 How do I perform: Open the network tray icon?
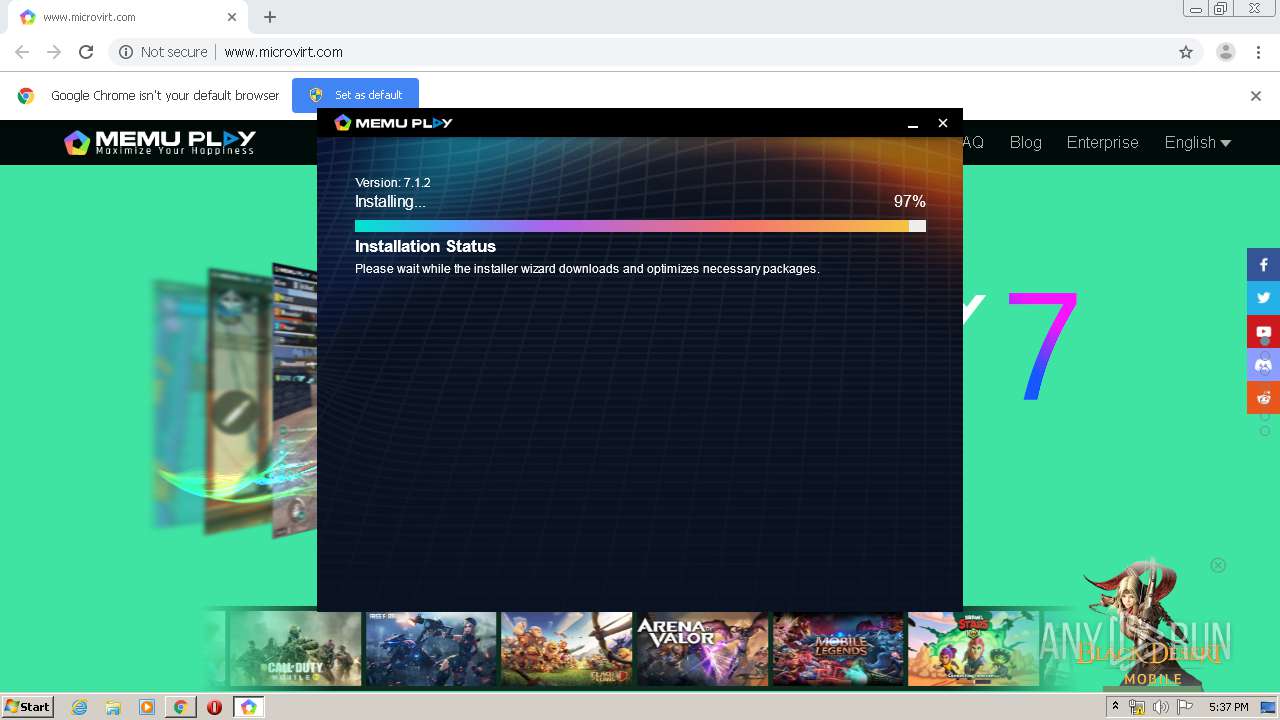coord(1137,707)
